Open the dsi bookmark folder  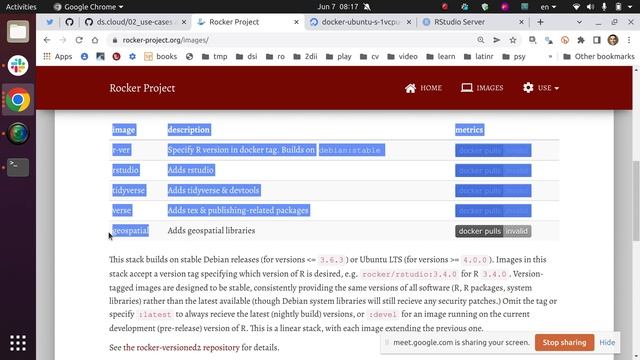point(247,56)
